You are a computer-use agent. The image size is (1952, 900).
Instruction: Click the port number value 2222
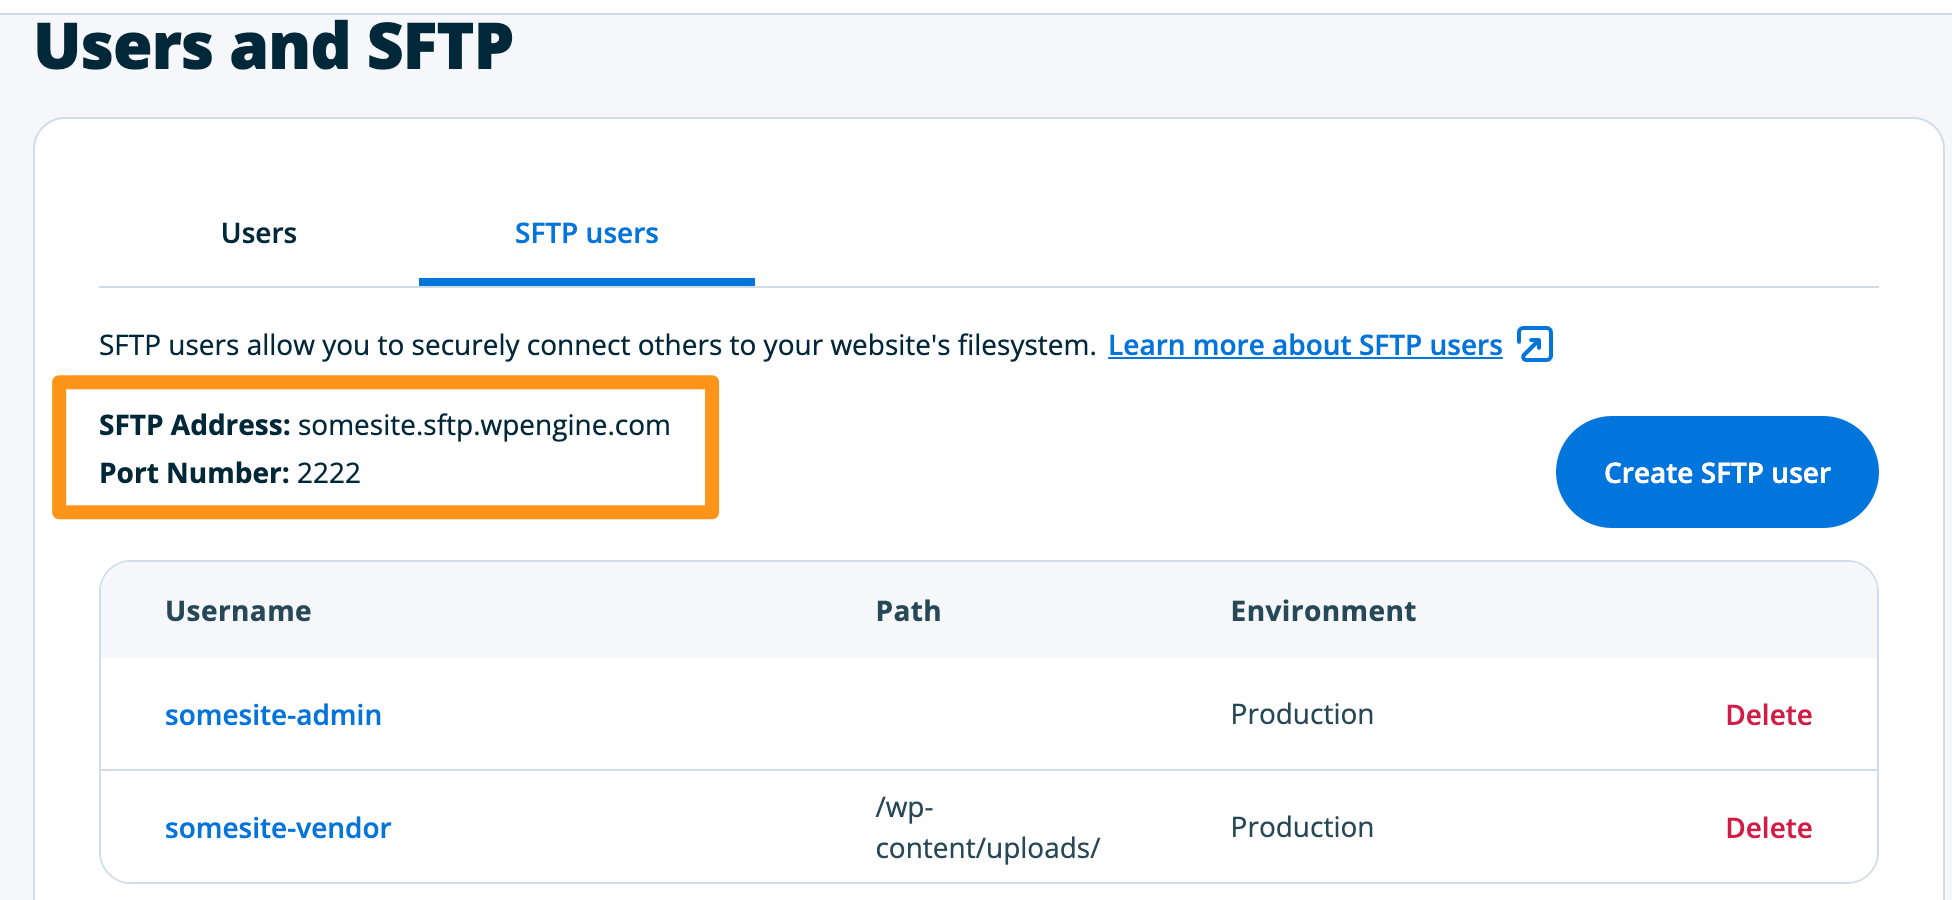(329, 473)
